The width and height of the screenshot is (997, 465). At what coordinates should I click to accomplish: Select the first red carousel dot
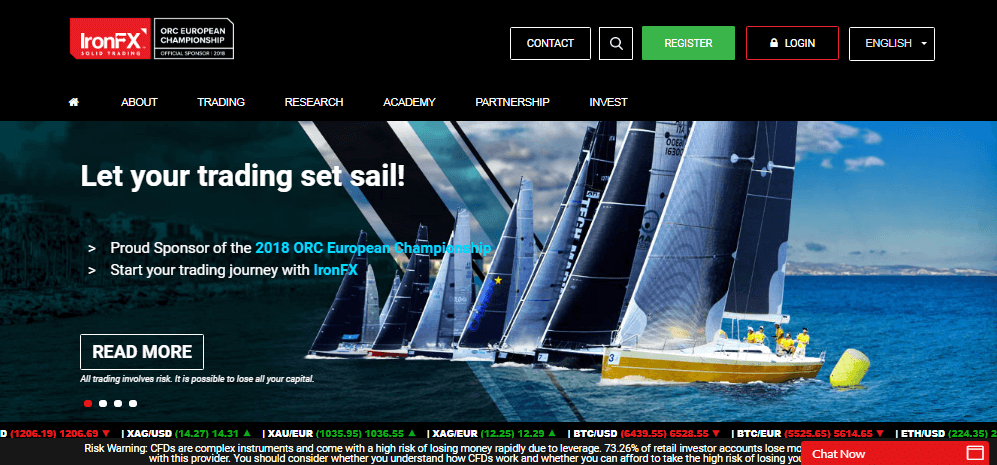pyautogui.click(x=88, y=403)
